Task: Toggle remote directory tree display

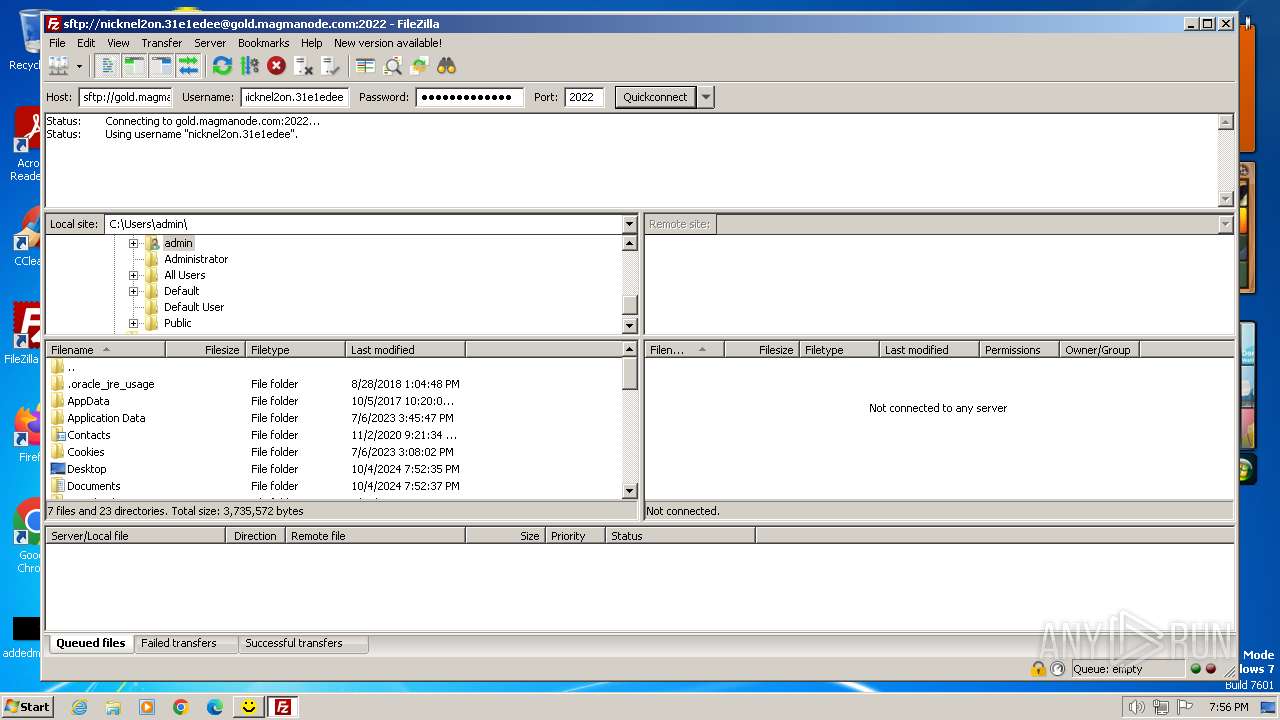Action: coord(162,66)
